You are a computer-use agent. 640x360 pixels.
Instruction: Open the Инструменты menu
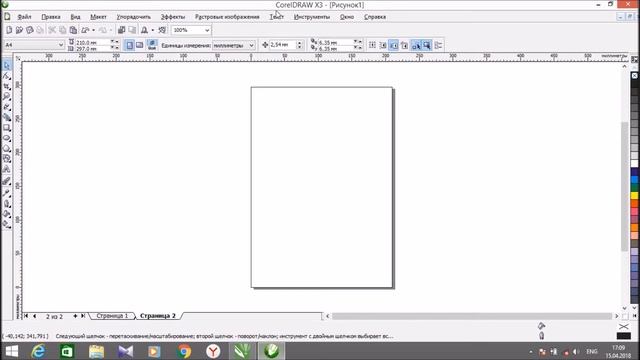[x=312, y=17]
